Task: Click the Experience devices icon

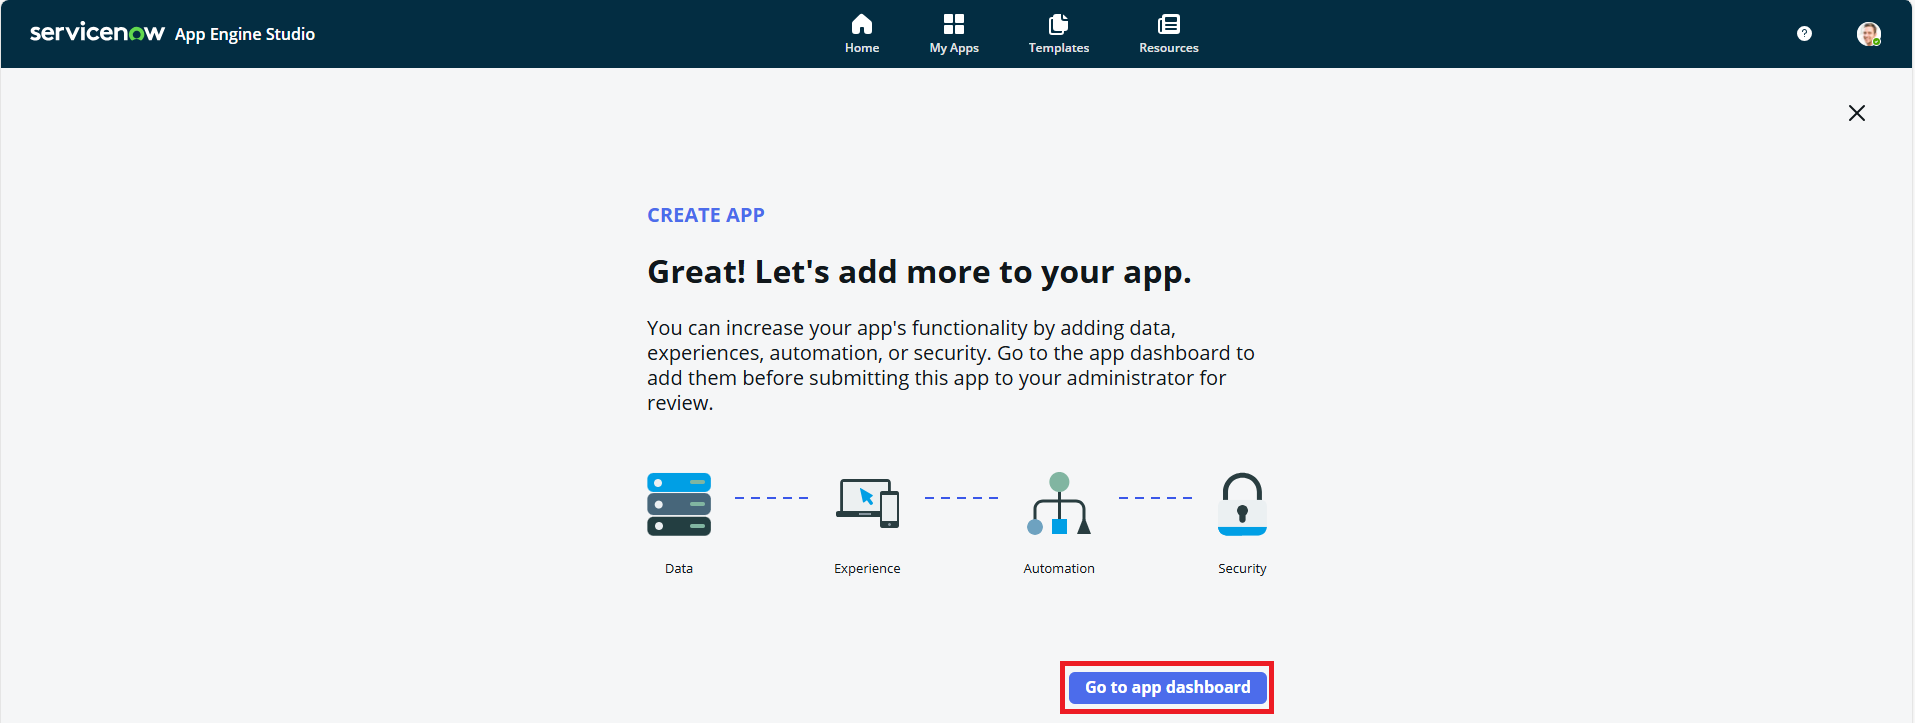Action: pyautogui.click(x=867, y=503)
